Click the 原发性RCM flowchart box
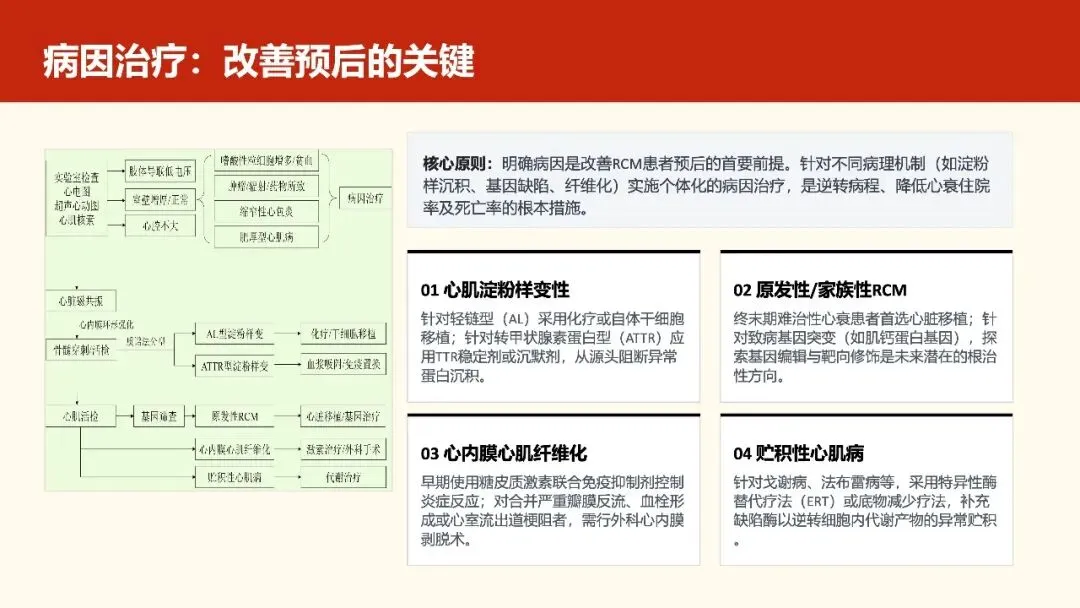 click(235, 417)
